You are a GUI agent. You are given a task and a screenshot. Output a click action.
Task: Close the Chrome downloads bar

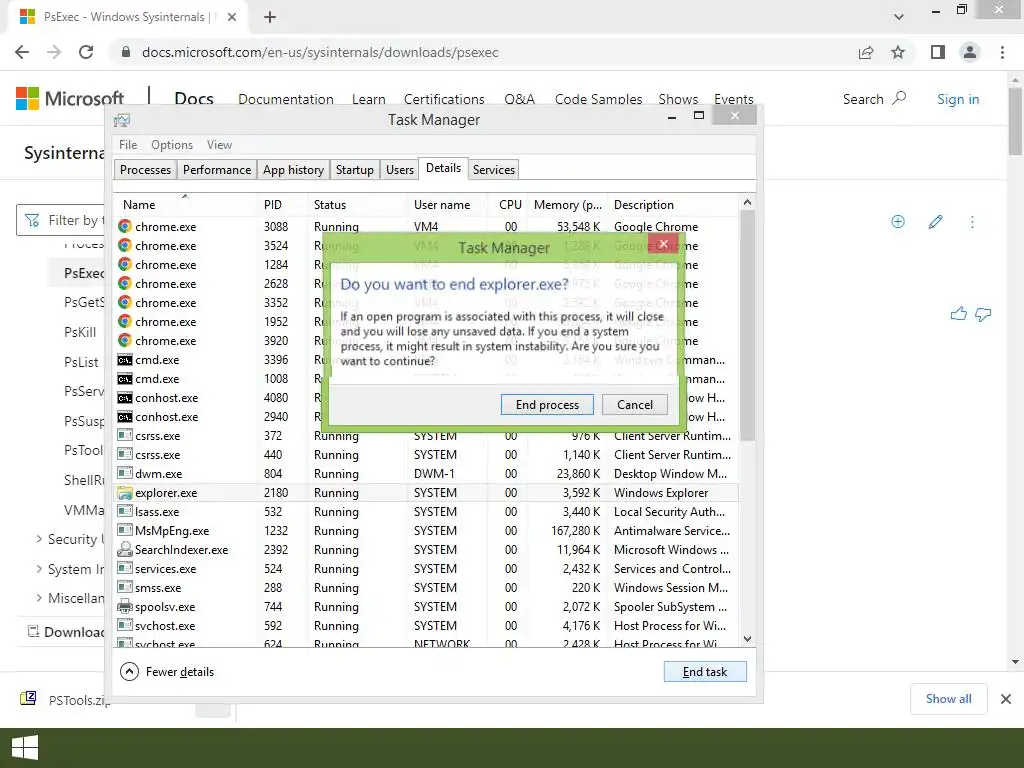coord(1006,699)
